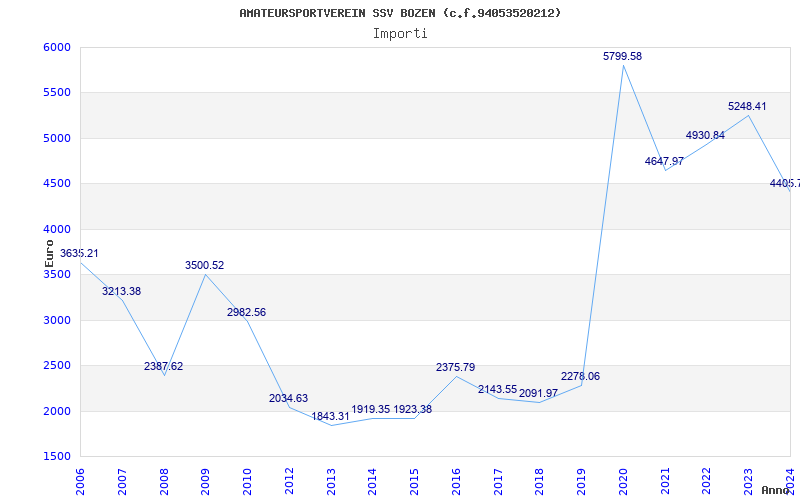Select the 5799.58 data label
The height and width of the screenshot is (500, 800).
(x=622, y=56)
